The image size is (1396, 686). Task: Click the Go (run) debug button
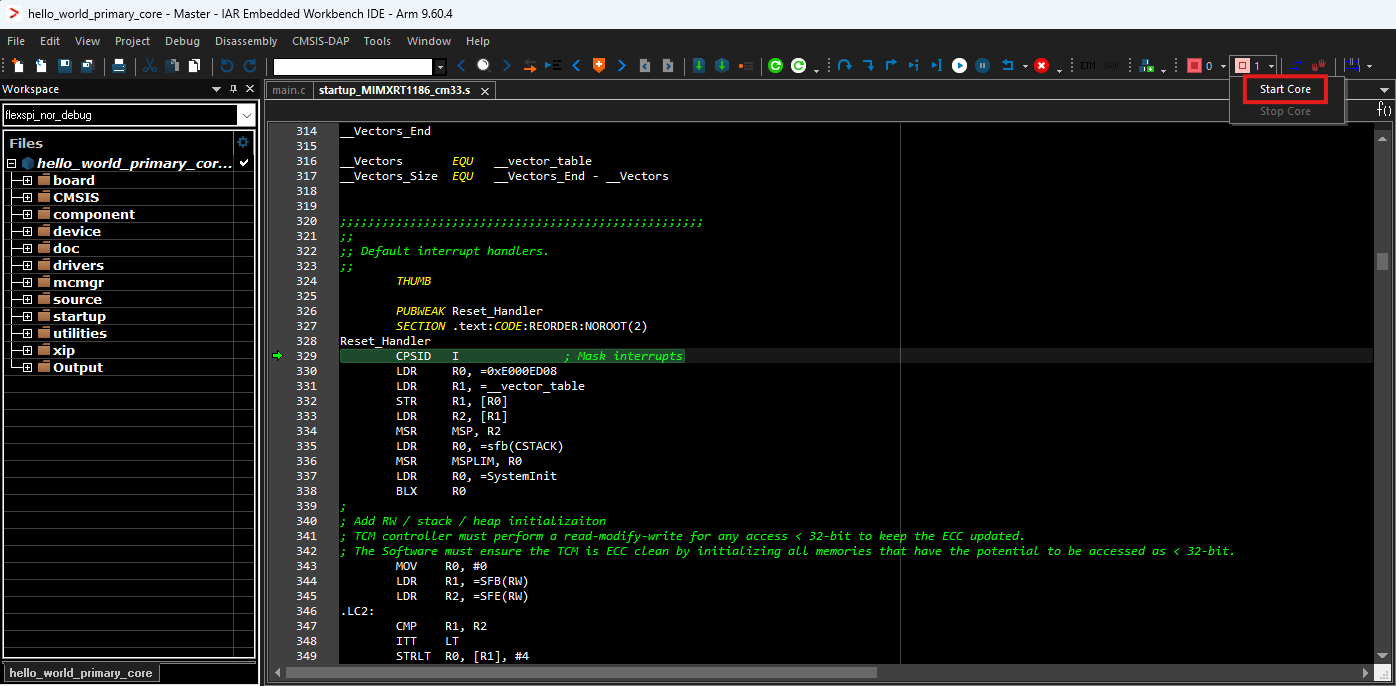959,66
